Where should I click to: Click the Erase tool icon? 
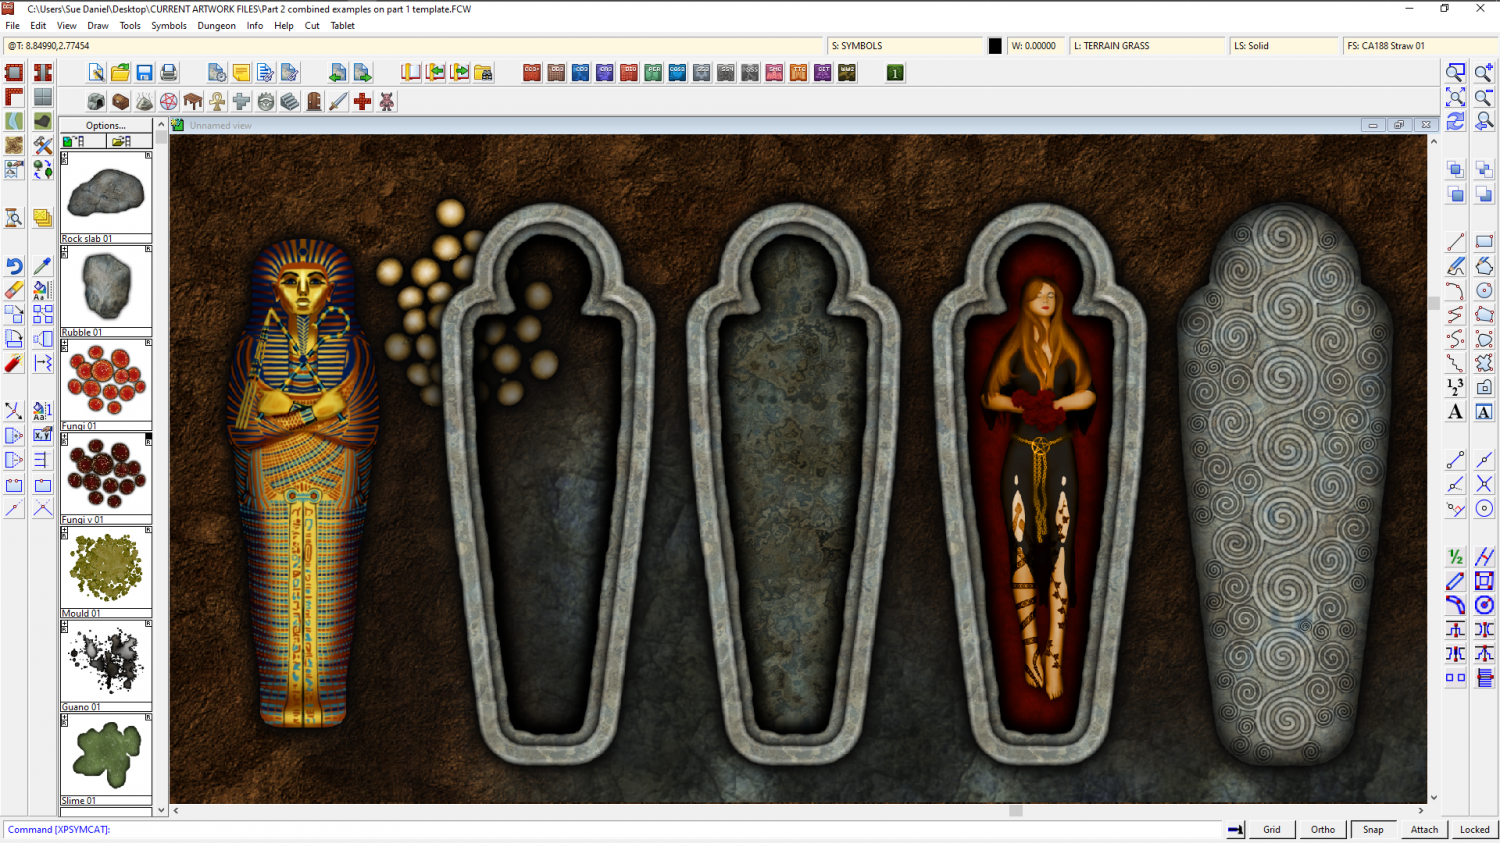point(14,290)
